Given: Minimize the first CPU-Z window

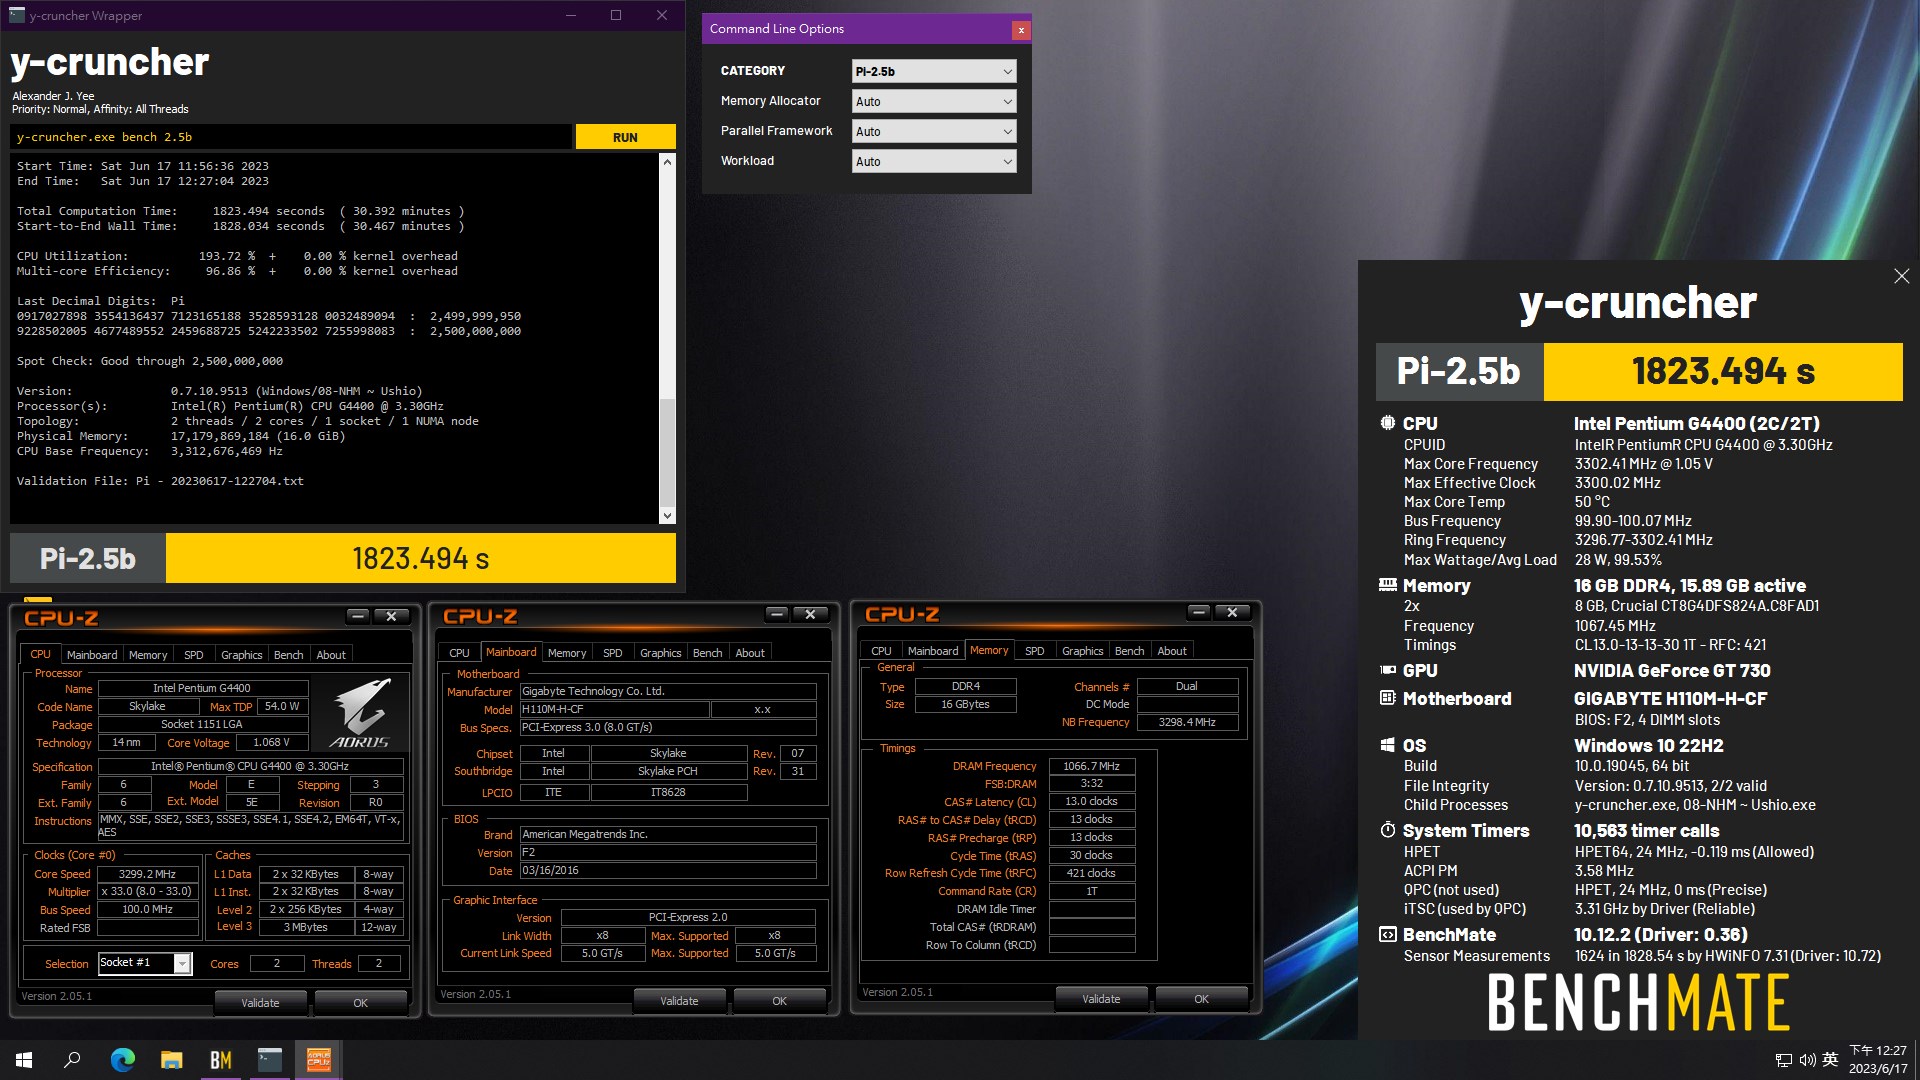Looking at the screenshot, I should point(358,616).
